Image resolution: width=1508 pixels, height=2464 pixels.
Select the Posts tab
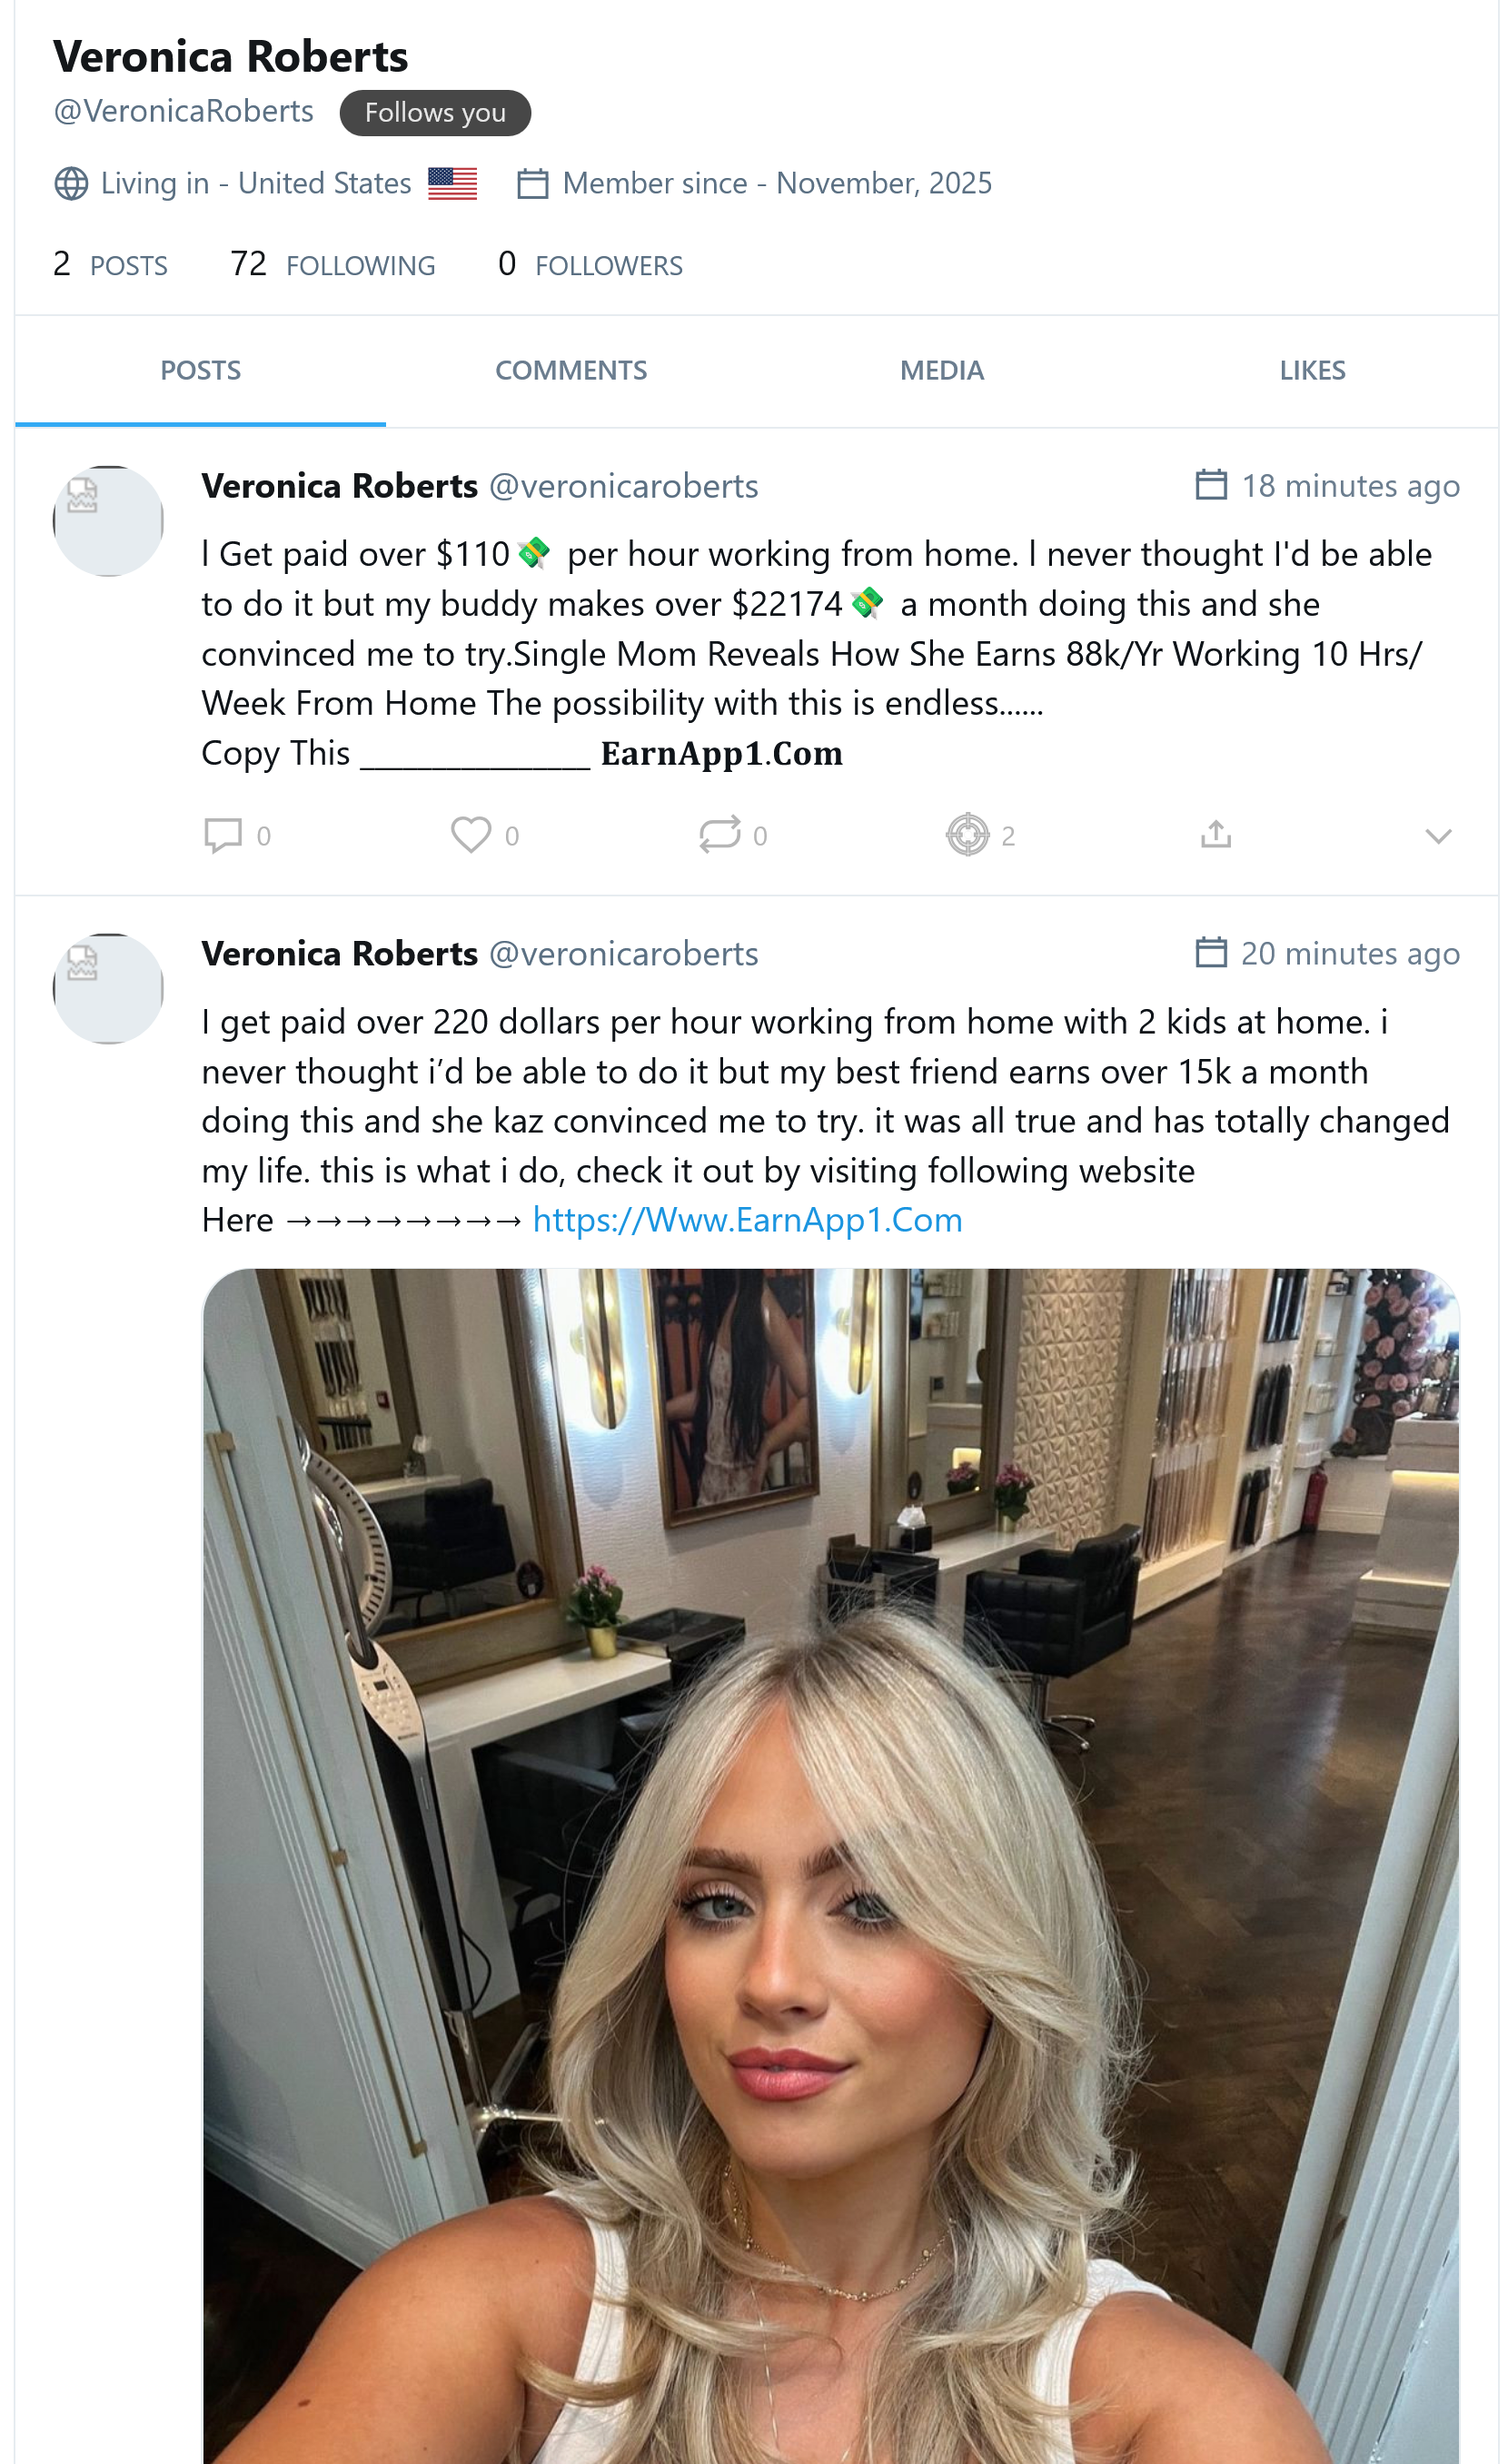coord(200,371)
